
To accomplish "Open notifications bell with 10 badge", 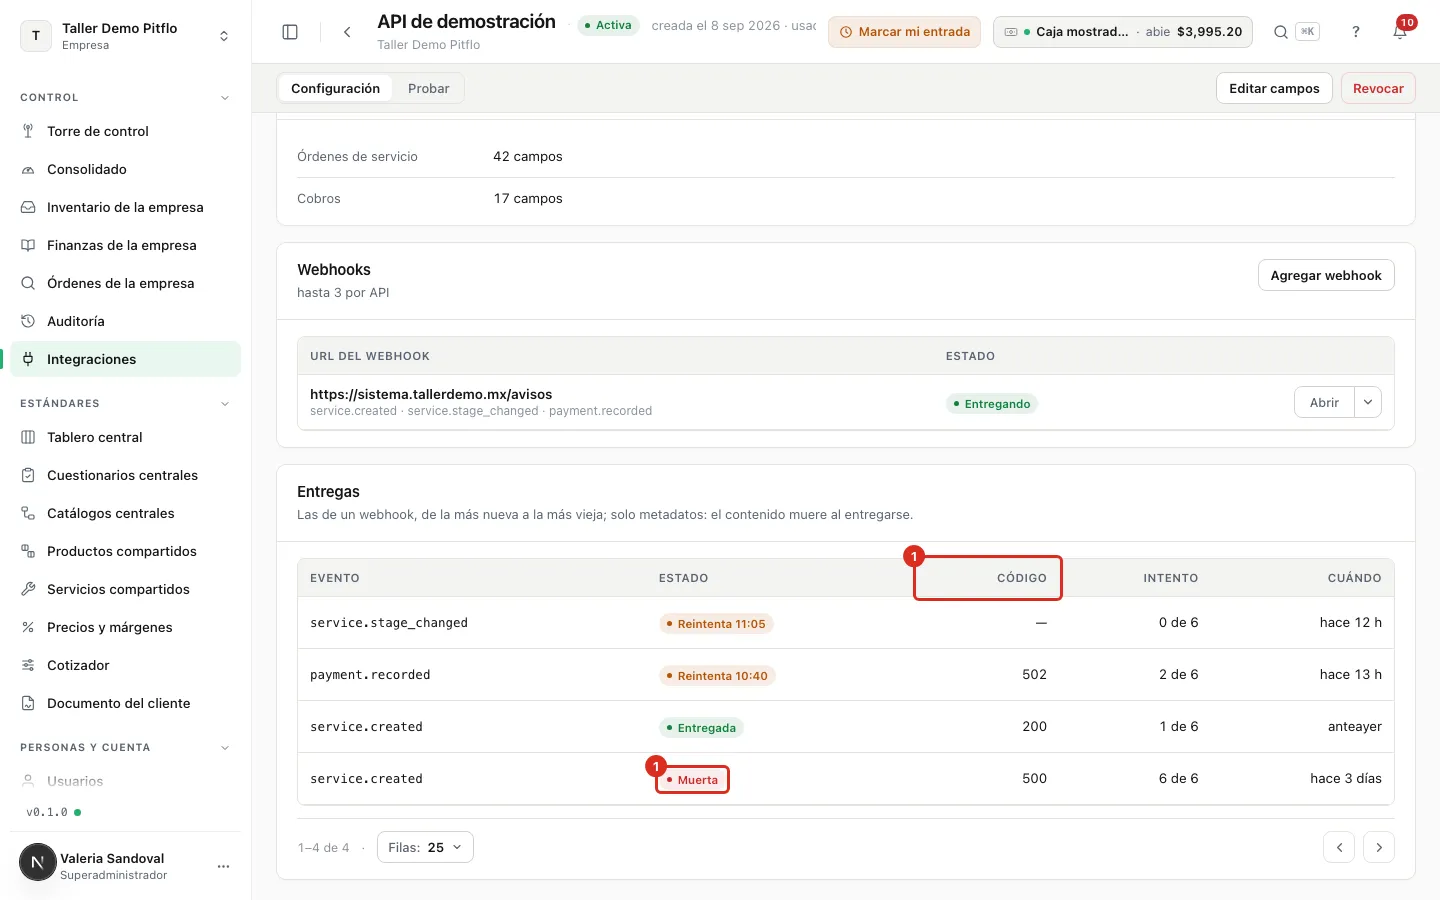I will click(1400, 32).
